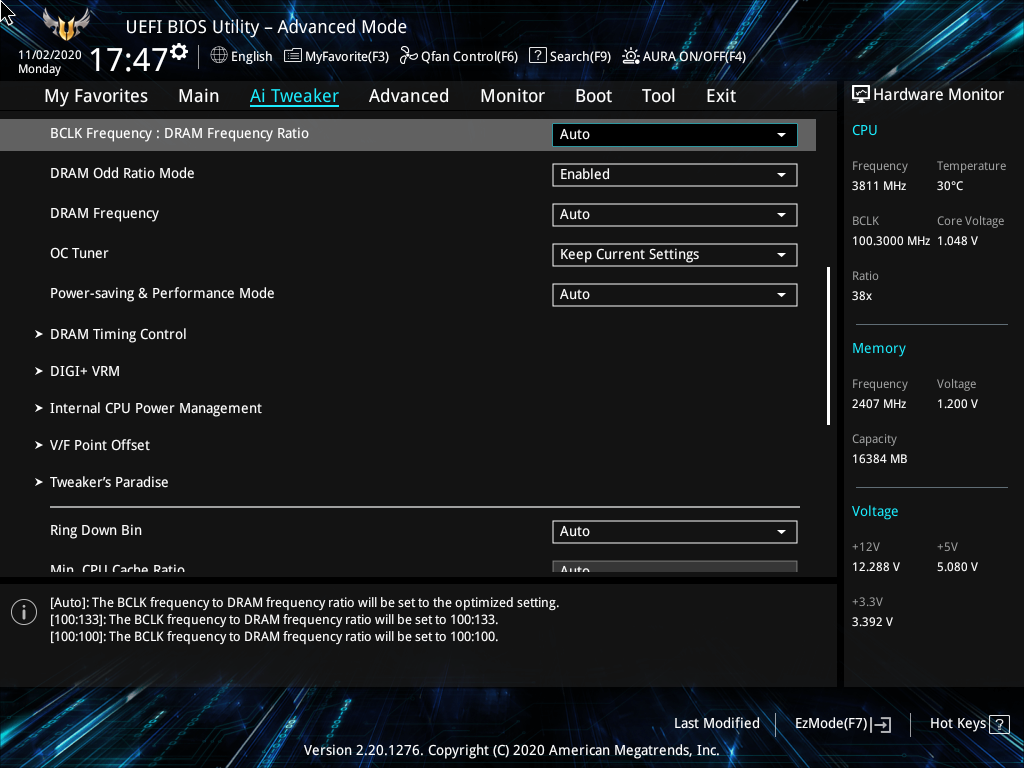Click the settings list scrollbar
Image resolution: width=1024 pixels, height=768 pixels.
[x=828, y=345]
